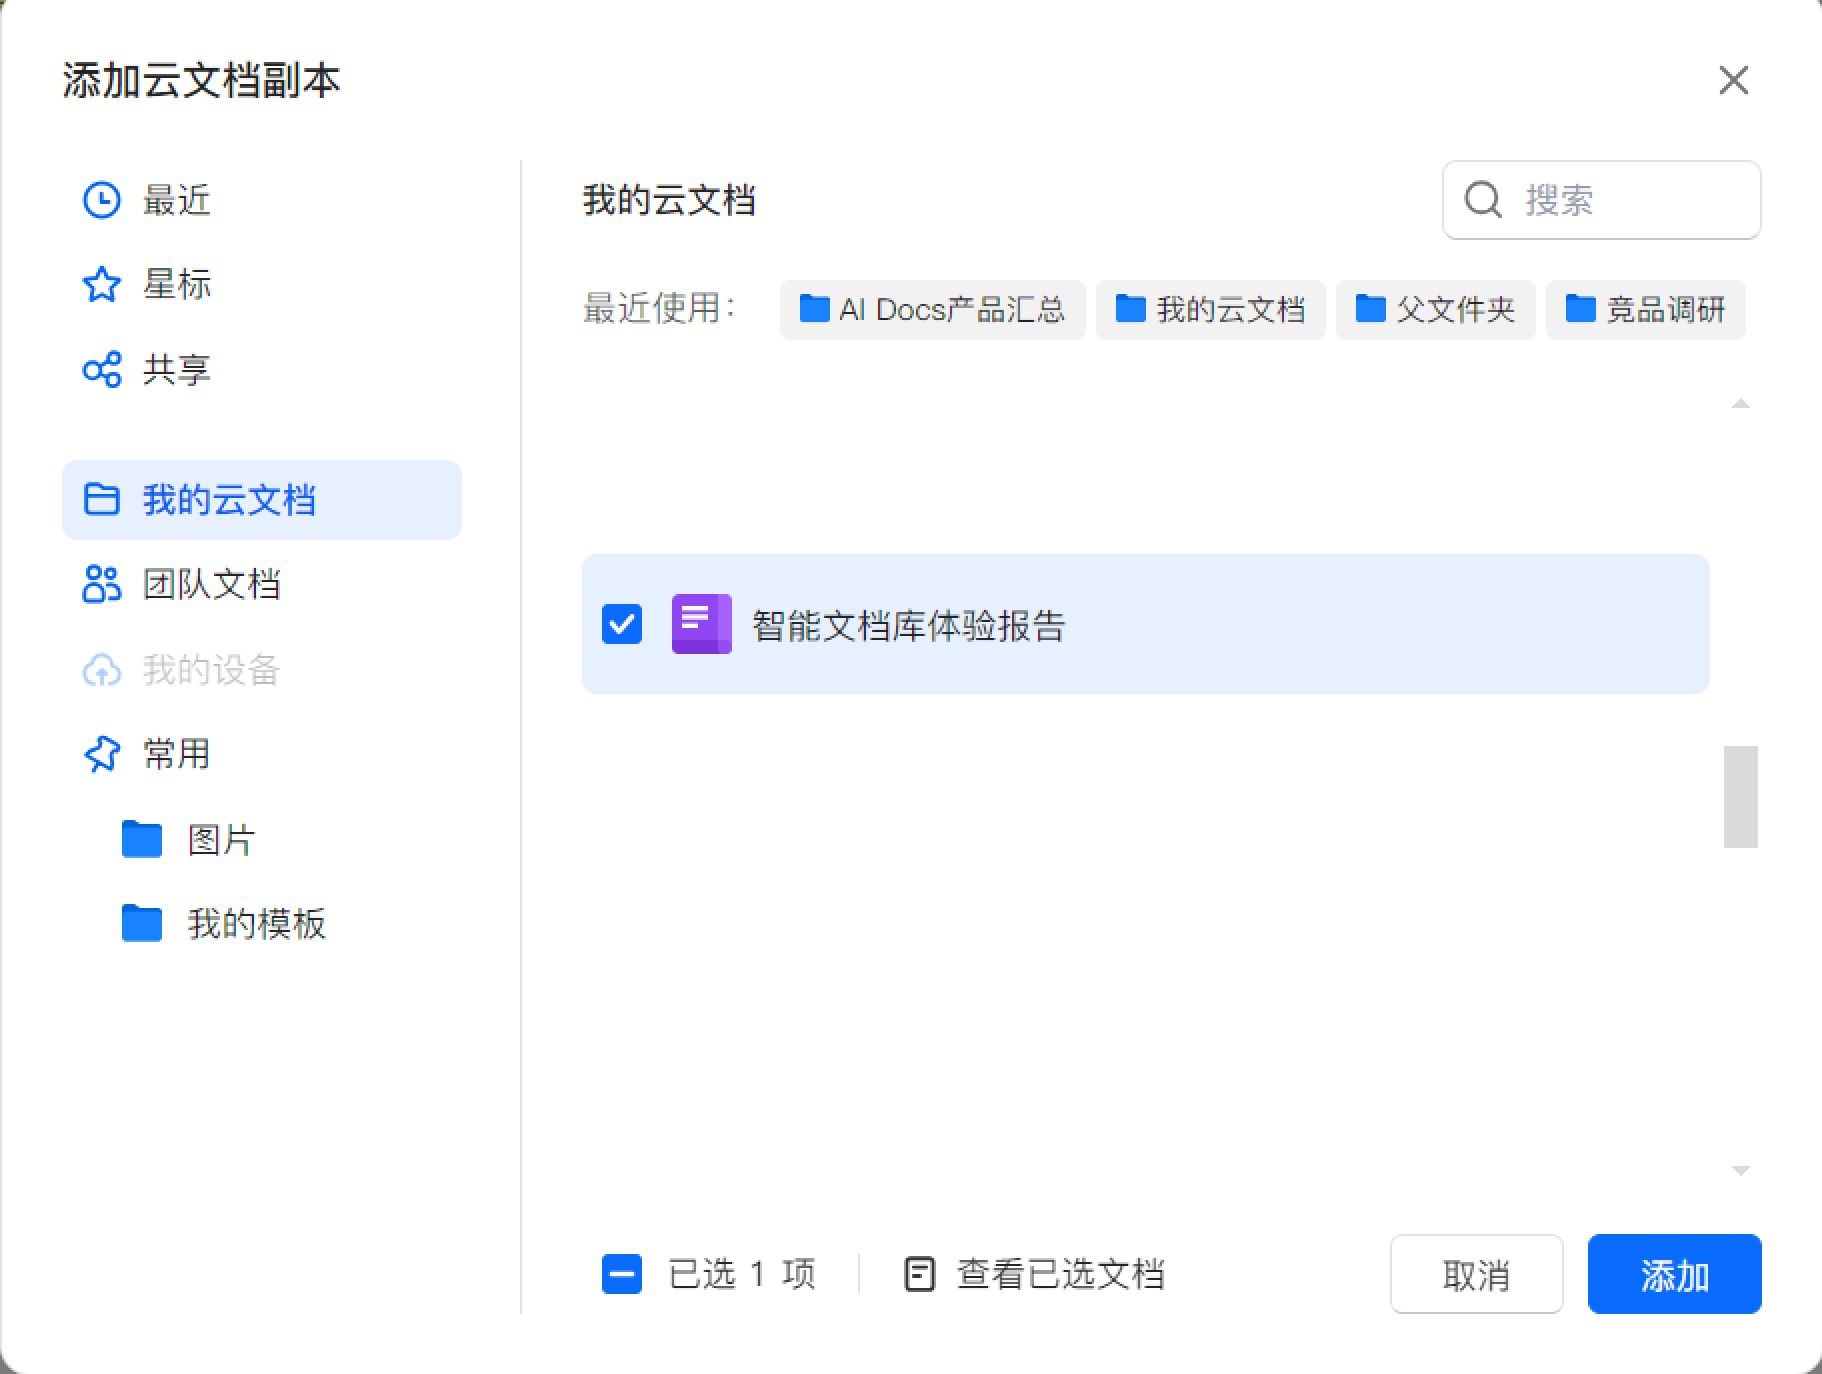
Task: Click the star icon beside 星标
Action: (x=101, y=284)
